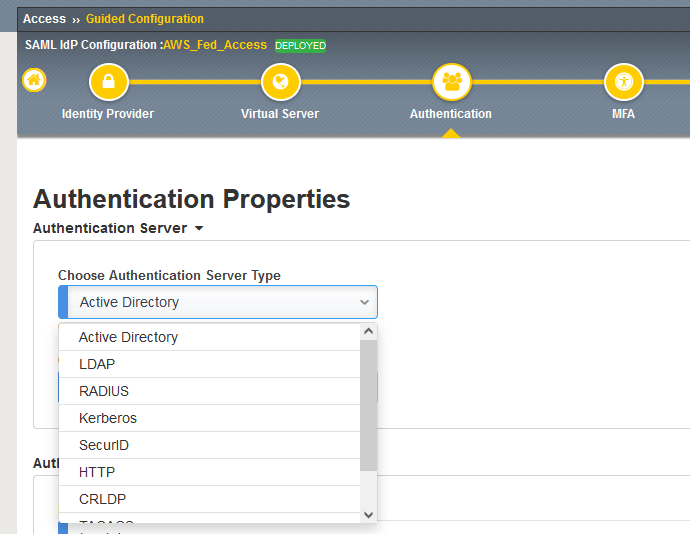The height and width of the screenshot is (534, 690).
Task: Select SecurID authentication option
Action: (104, 445)
